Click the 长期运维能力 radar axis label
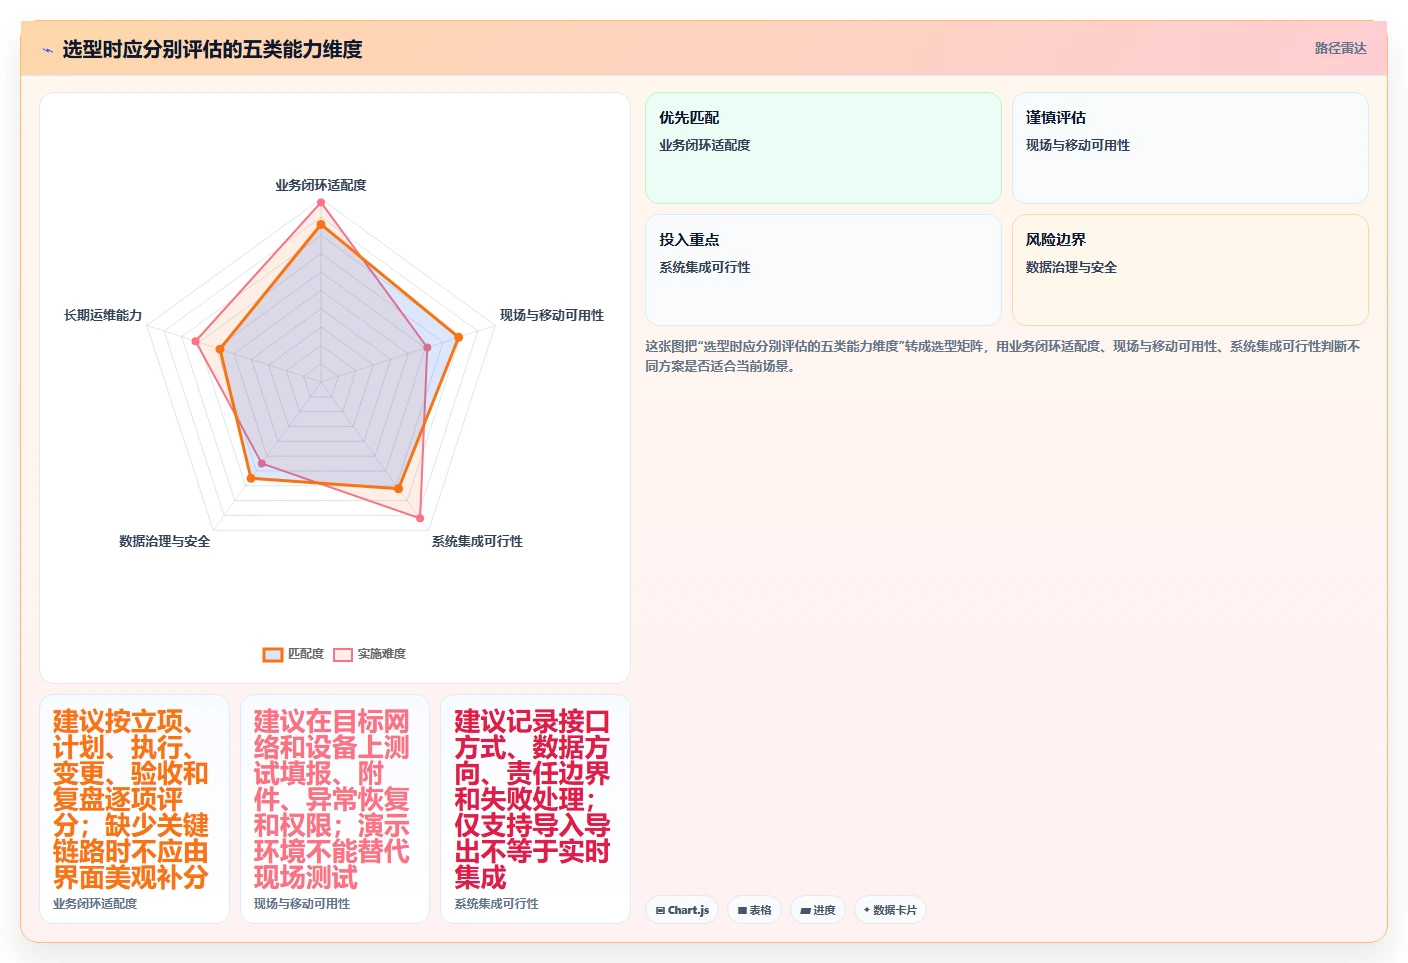1408x963 pixels. tap(103, 315)
